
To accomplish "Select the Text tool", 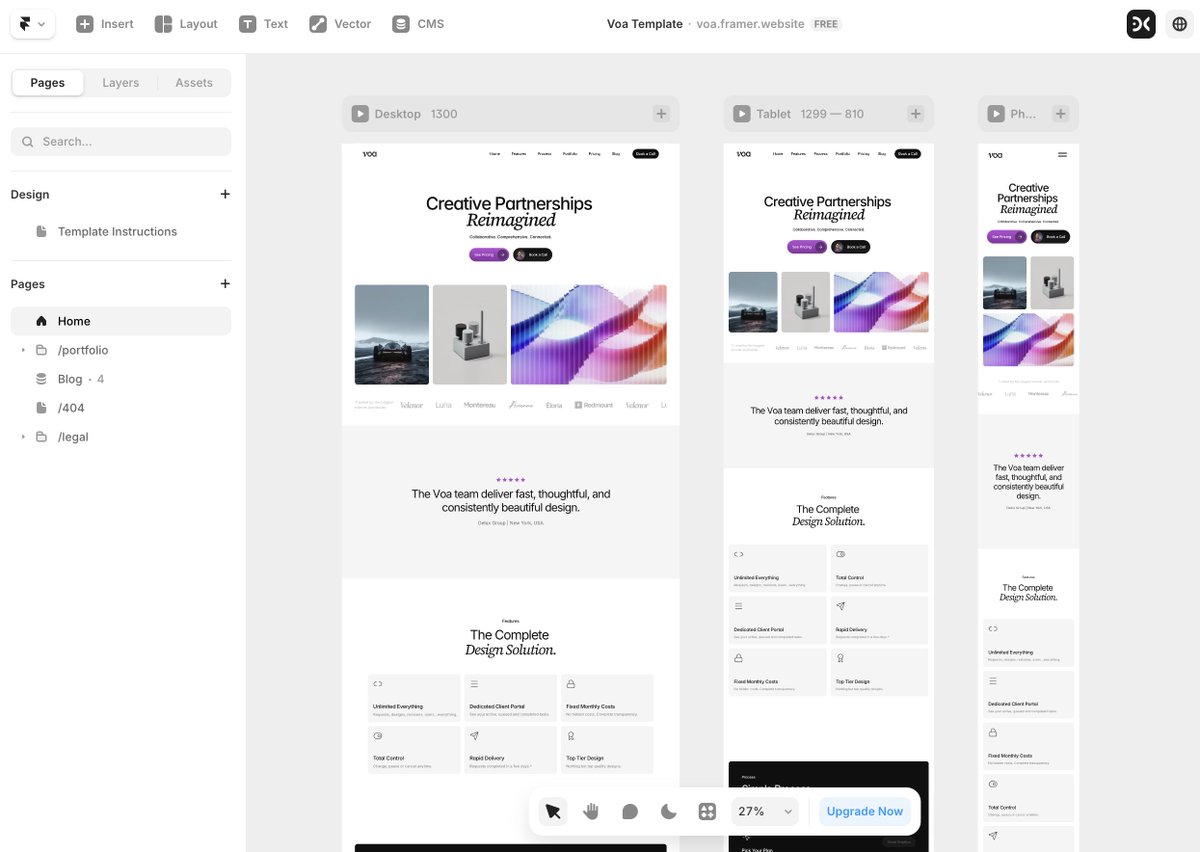I will pos(264,24).
